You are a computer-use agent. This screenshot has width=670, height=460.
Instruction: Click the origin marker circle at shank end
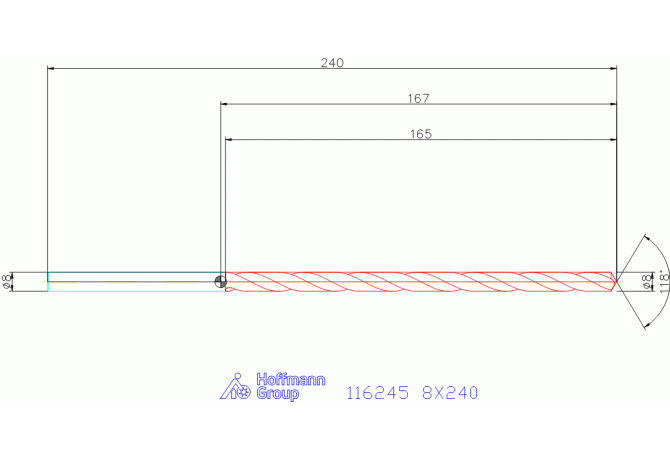219,281
